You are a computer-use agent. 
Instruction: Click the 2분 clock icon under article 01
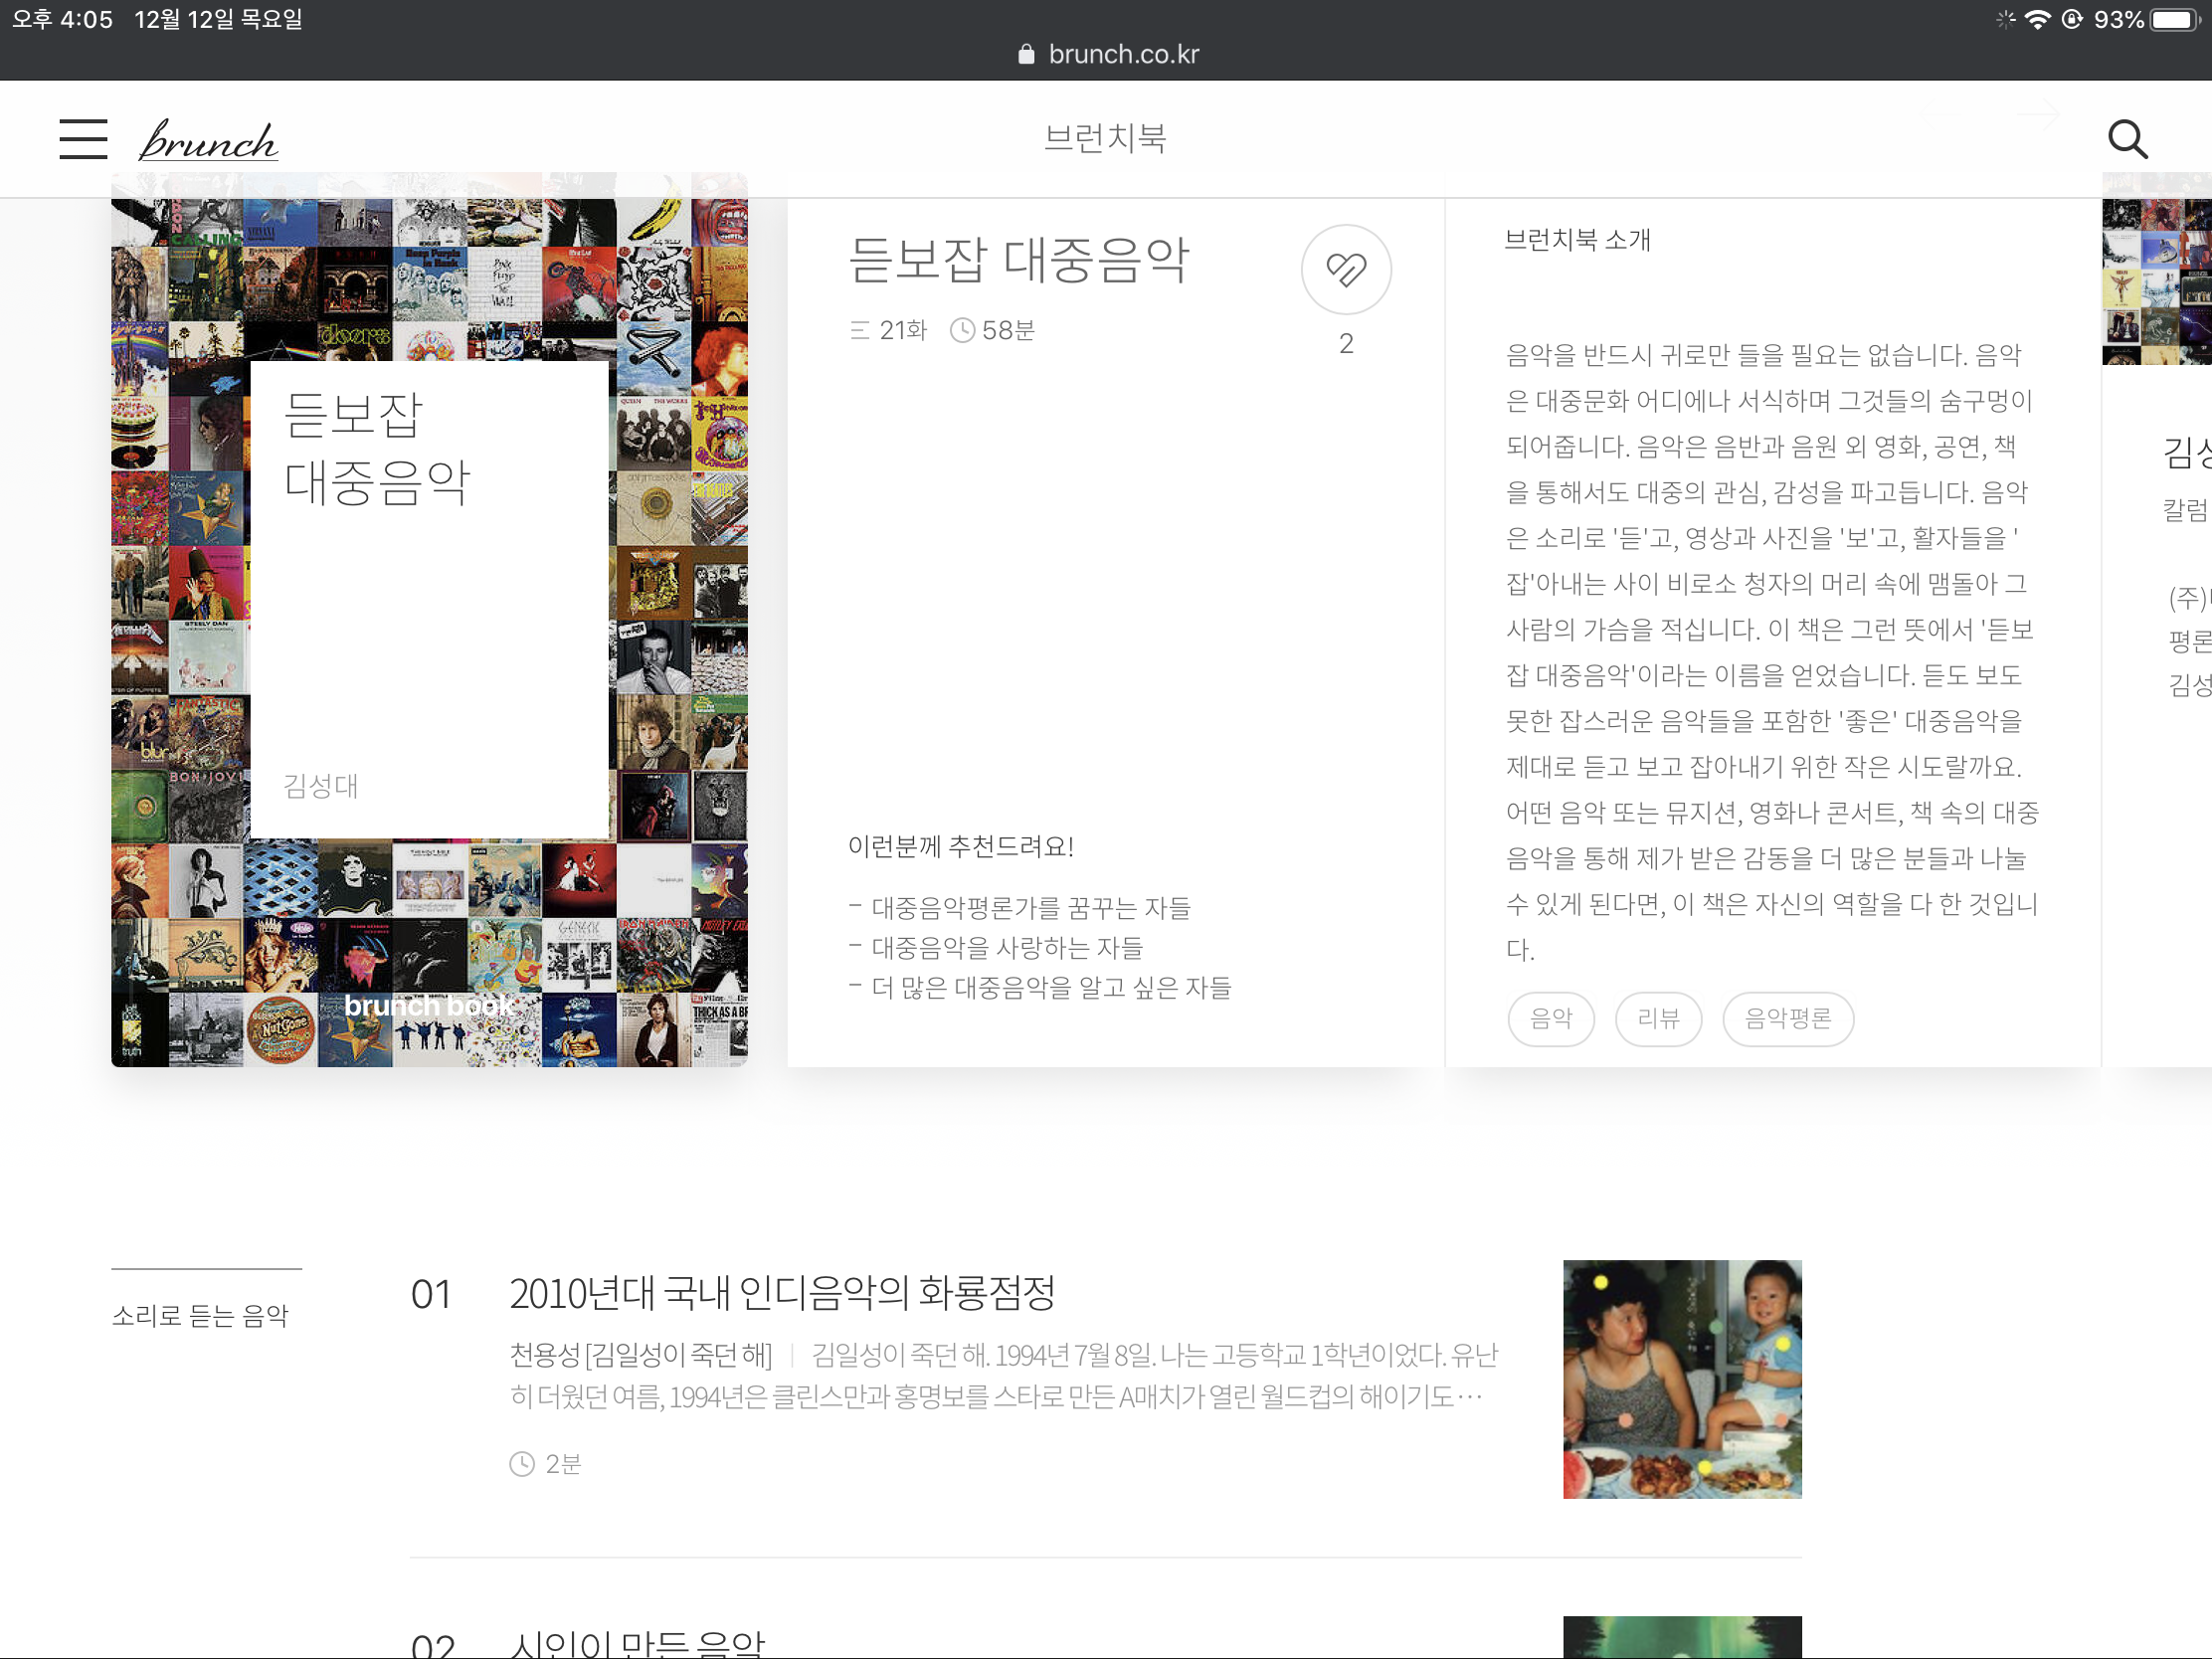click(522, 1464)
